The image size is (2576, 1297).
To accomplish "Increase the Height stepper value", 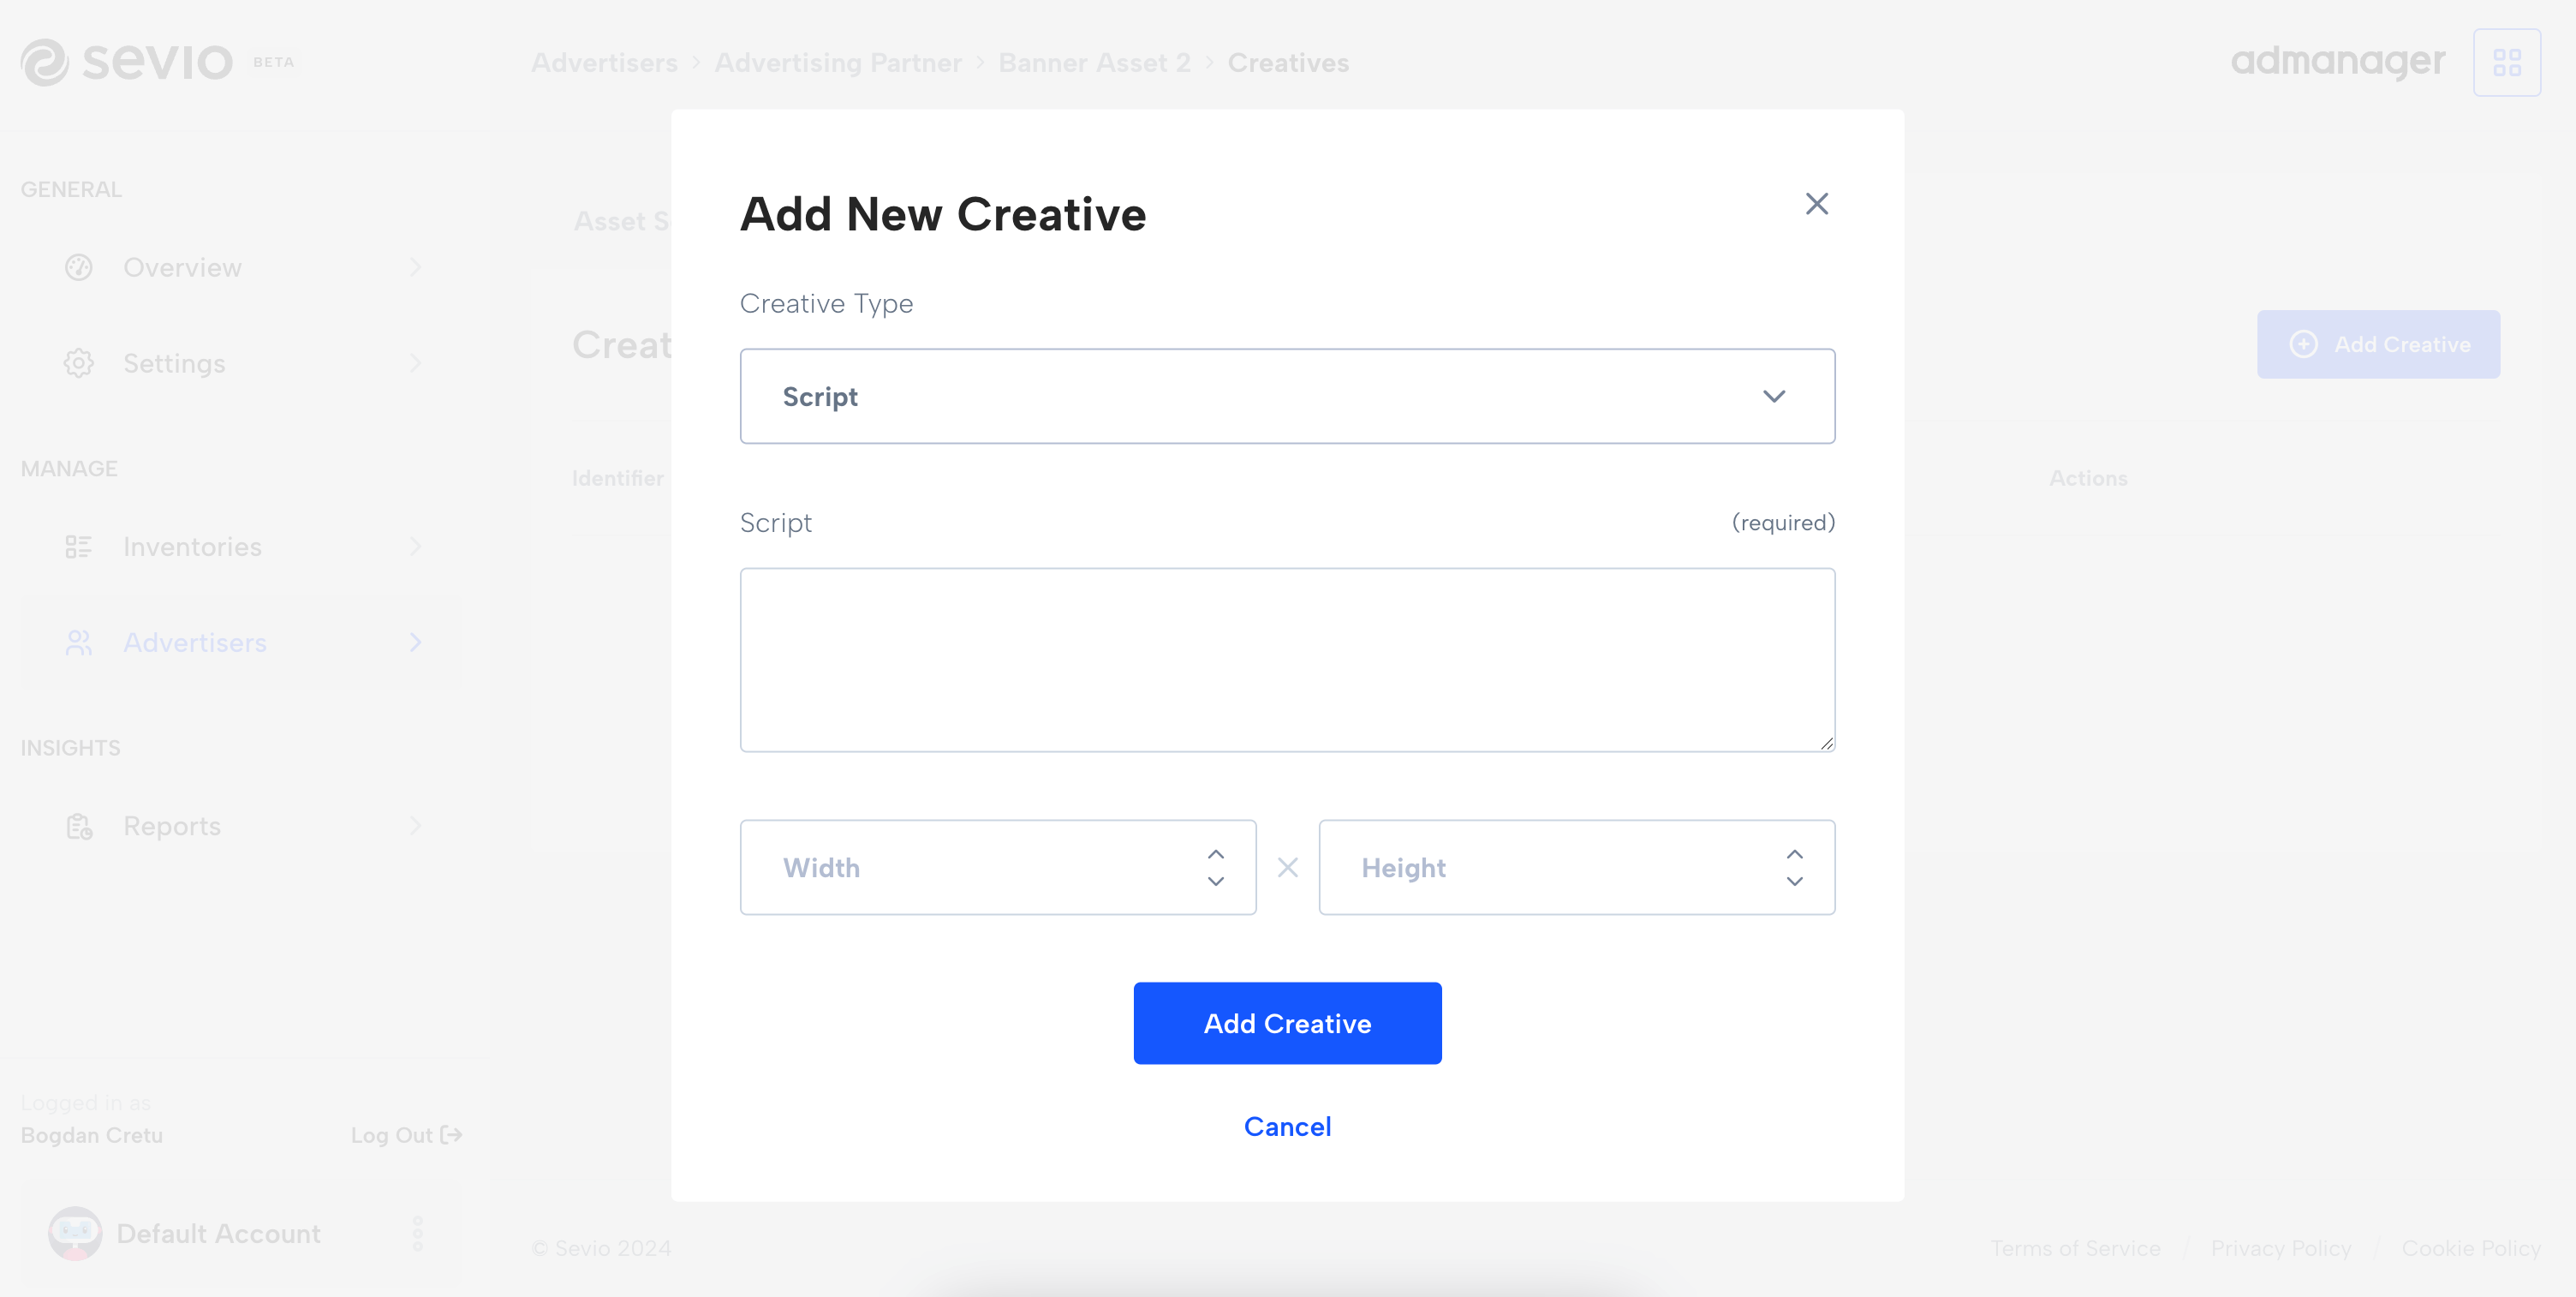I will click(1794, 854).
